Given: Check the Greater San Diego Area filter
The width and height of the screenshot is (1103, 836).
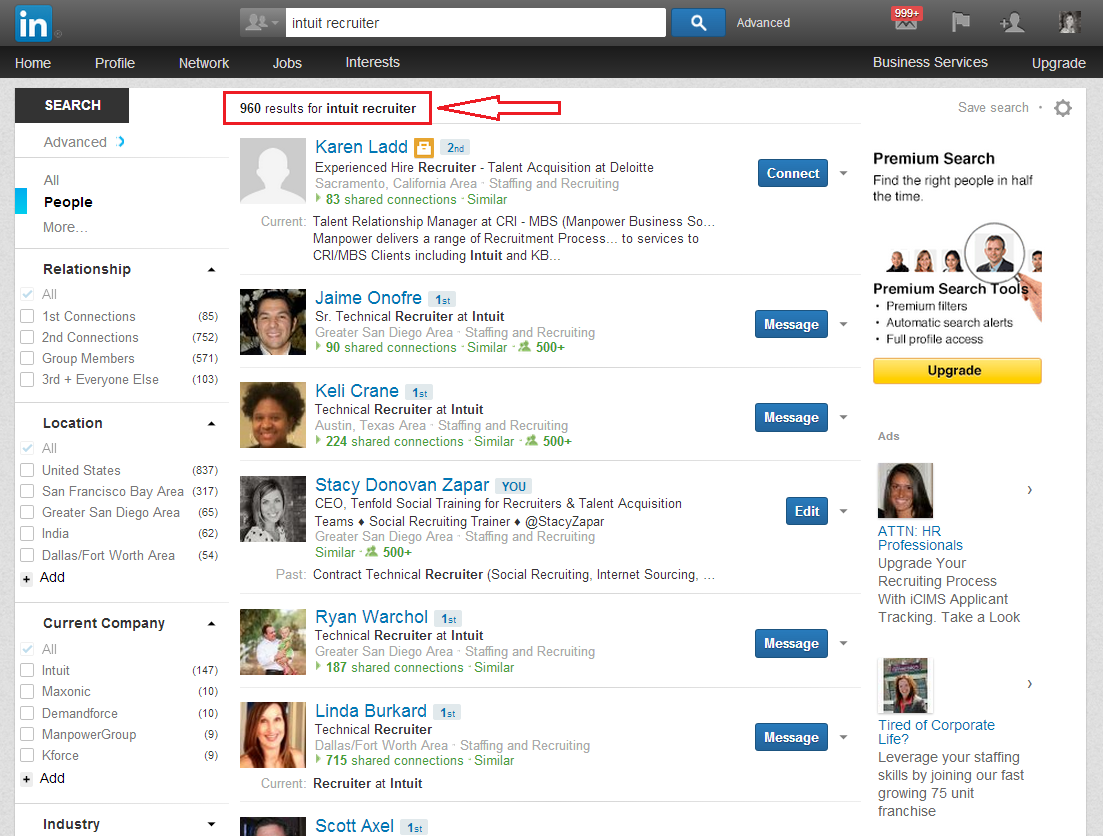Looking at the screenshot, I should pyautogui.click(x=27, y=512).
